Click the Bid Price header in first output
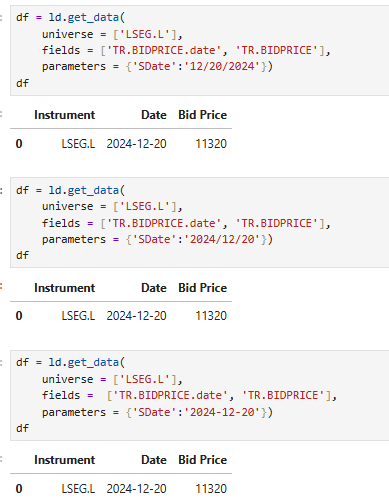This screenshot has height=501, width=389. [202, 115]
